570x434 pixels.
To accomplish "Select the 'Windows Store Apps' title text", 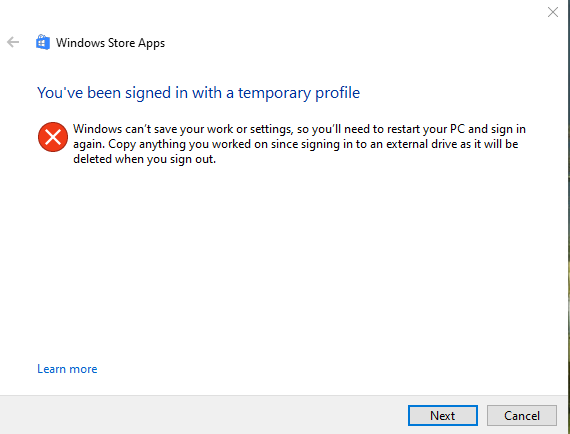I will click(110, 43).
